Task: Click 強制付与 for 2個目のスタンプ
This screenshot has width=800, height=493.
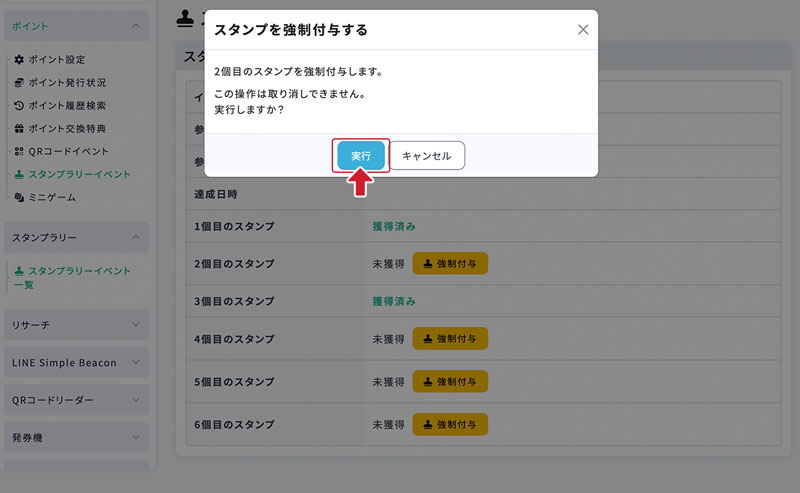Action: point(449,264)
